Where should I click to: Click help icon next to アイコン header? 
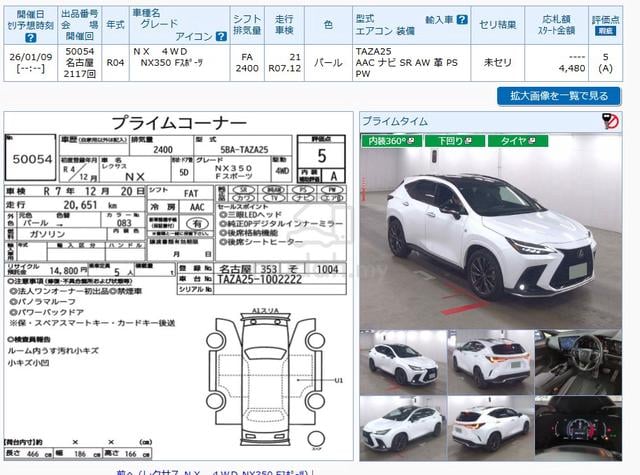click(221, 36)
